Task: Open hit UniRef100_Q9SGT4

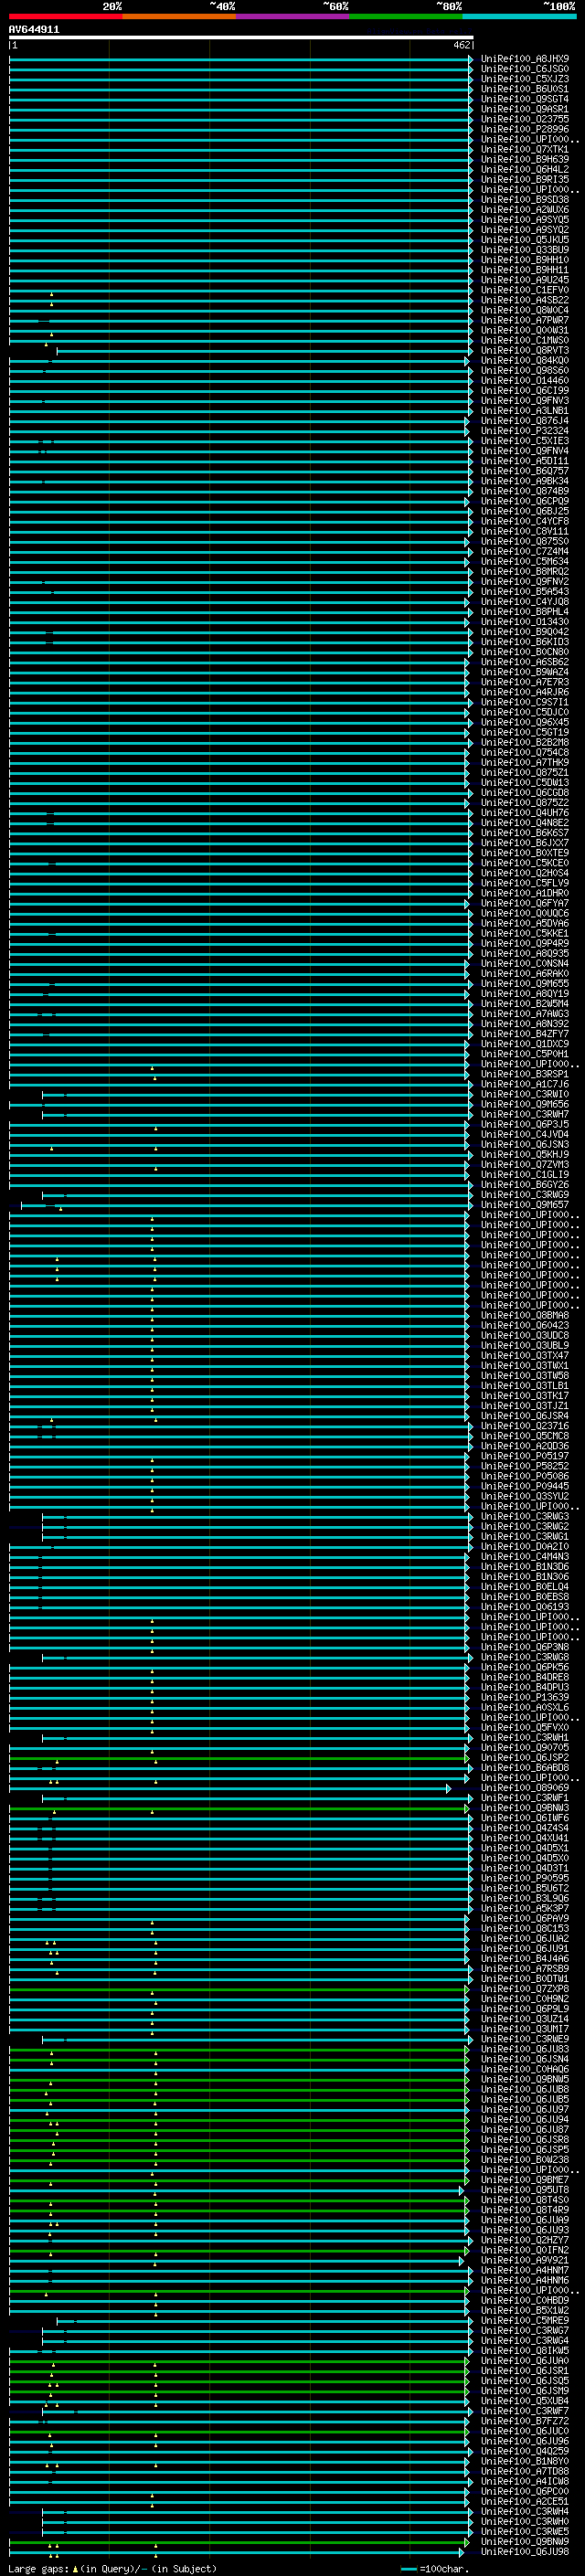Action: [x=525, y=99]
